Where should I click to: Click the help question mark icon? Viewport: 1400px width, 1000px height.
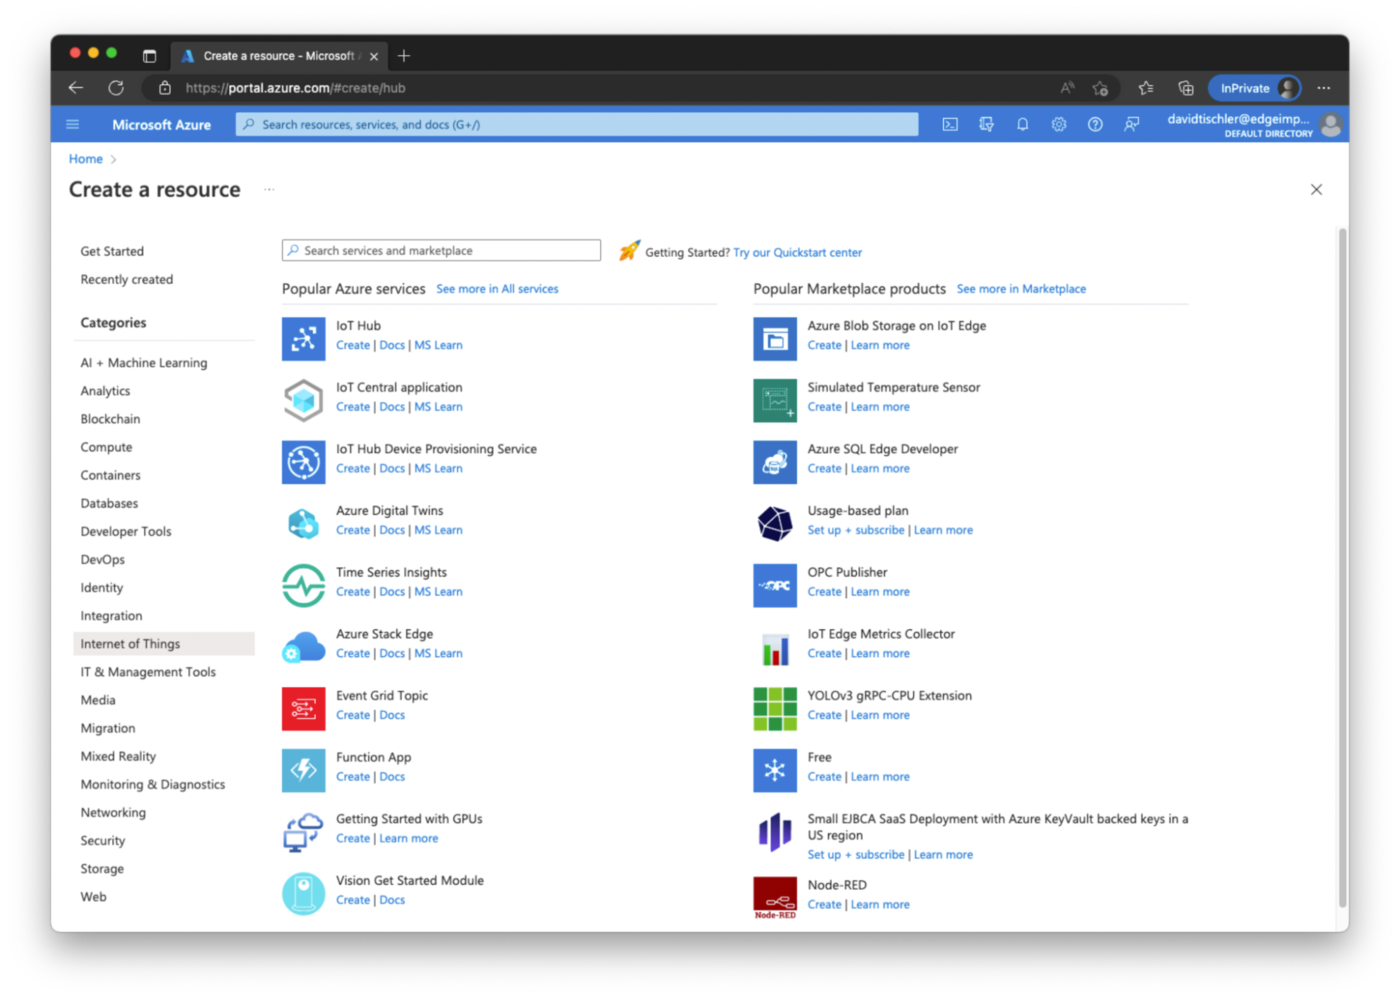[x=1095, y=125]
